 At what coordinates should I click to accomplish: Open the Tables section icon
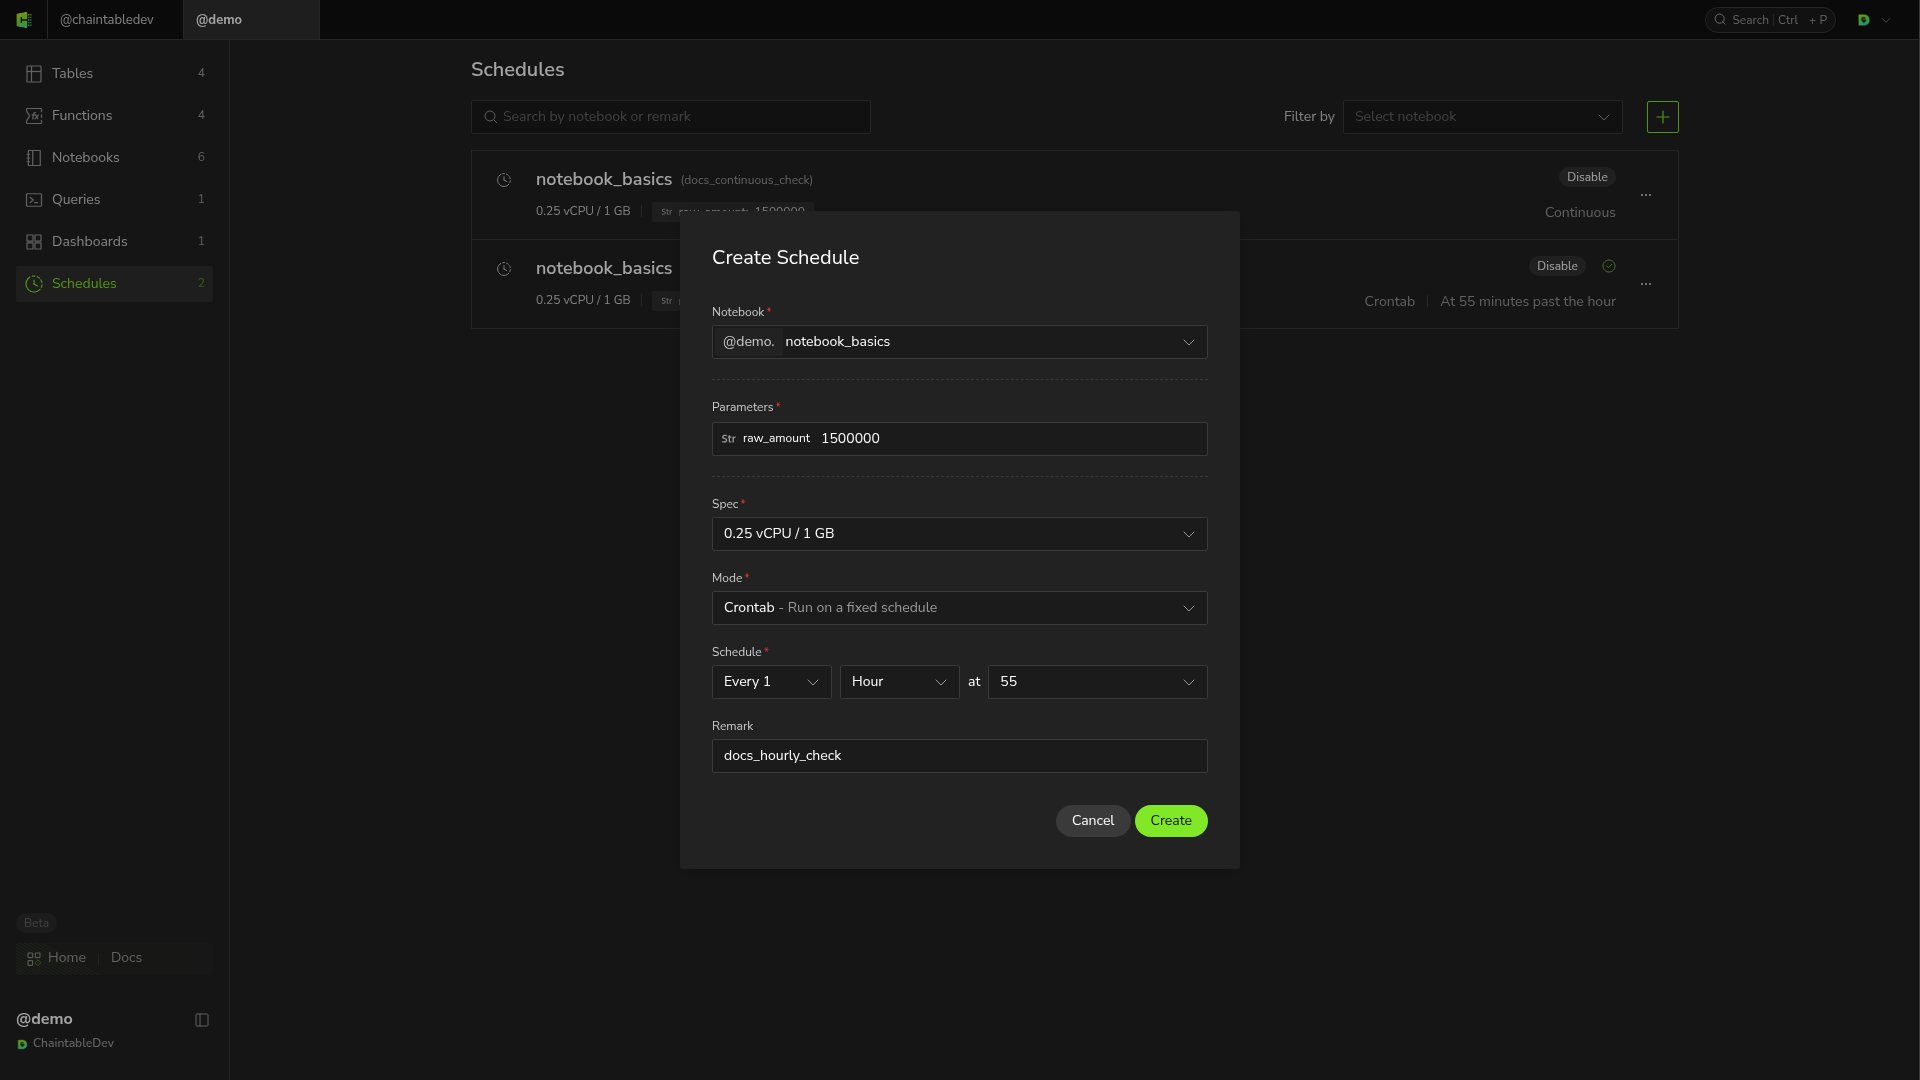coord(34,74)
